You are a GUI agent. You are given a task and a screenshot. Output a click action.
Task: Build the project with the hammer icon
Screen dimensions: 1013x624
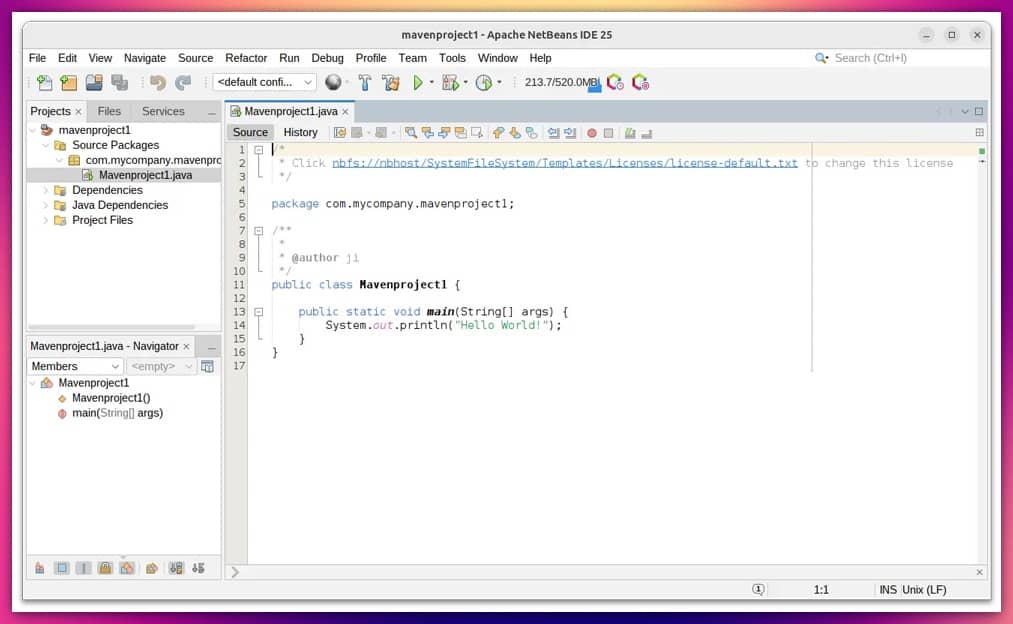point(365,83)
